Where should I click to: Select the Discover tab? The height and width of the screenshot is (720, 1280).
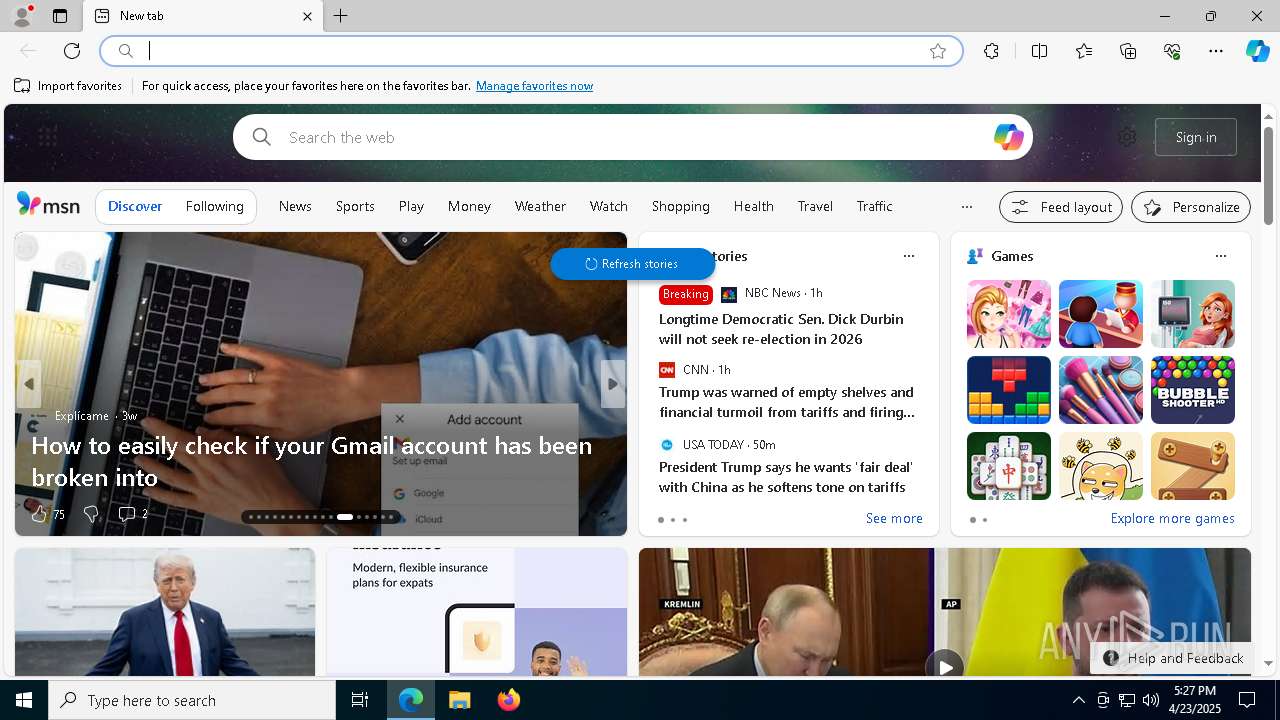(x=135, y=206)
